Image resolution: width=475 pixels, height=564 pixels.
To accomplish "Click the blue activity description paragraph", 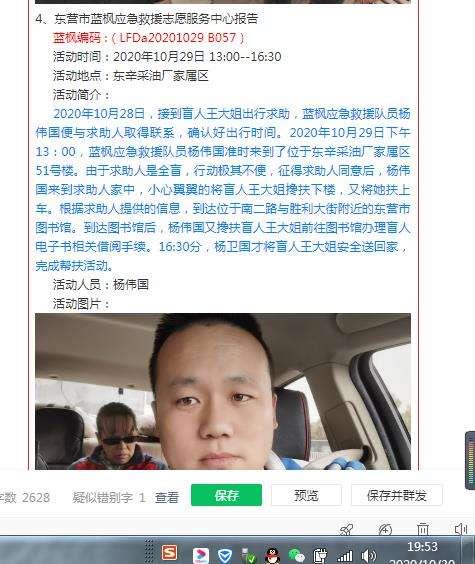I will pyautogui.click(x=223, y=190).
